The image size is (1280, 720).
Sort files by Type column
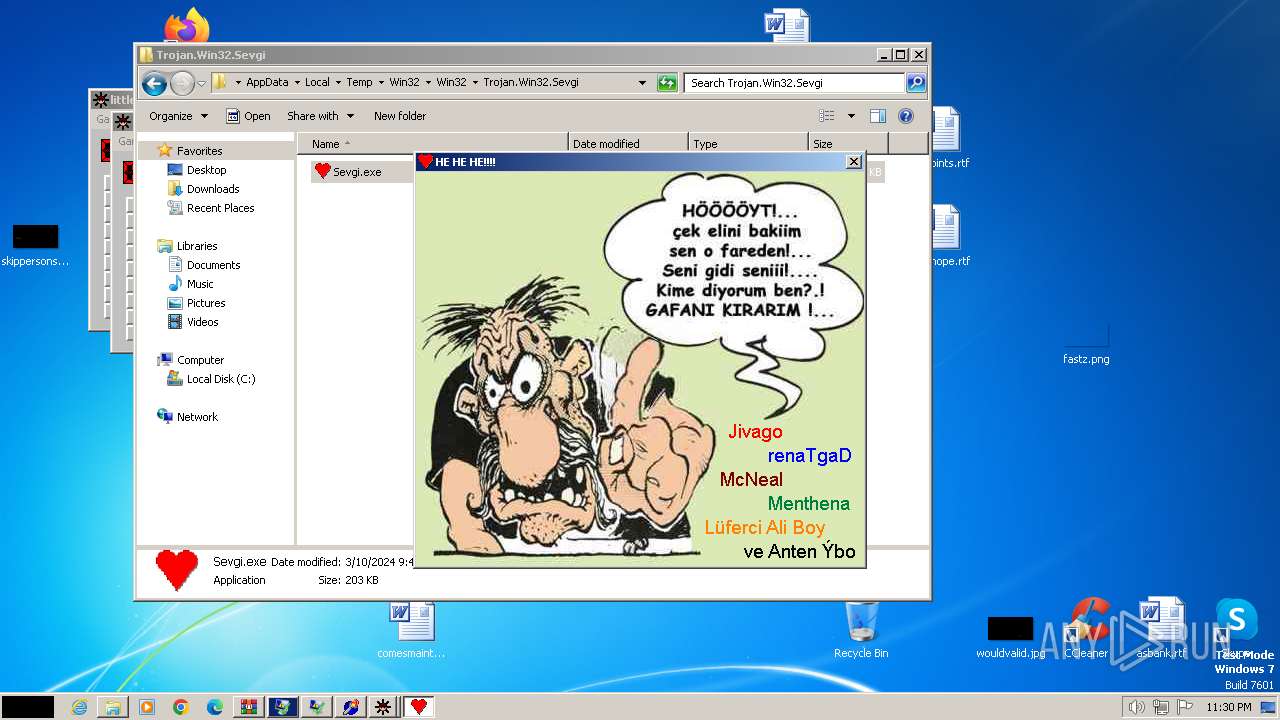tap(747, 144)
